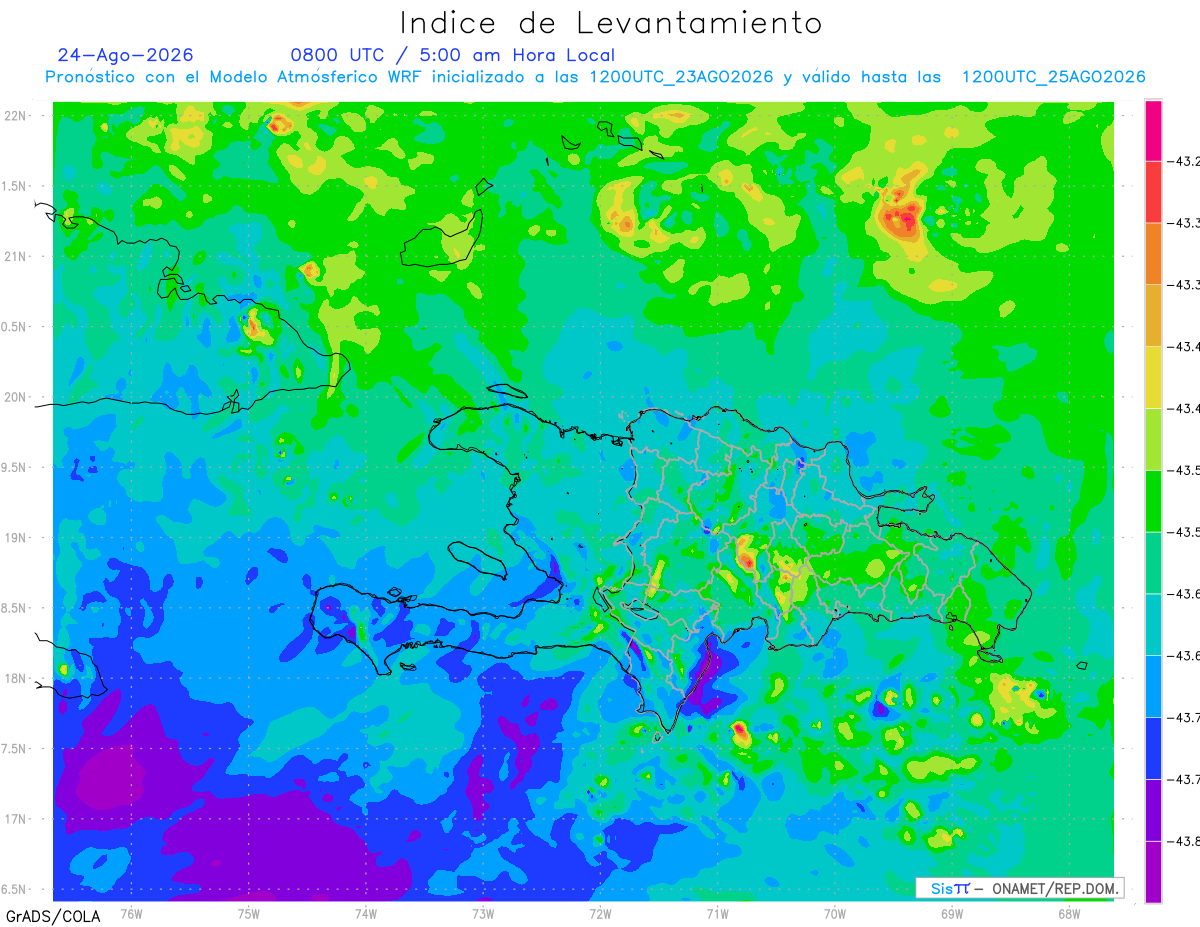Click the '71W' longitude label

[x=717, y=913]
